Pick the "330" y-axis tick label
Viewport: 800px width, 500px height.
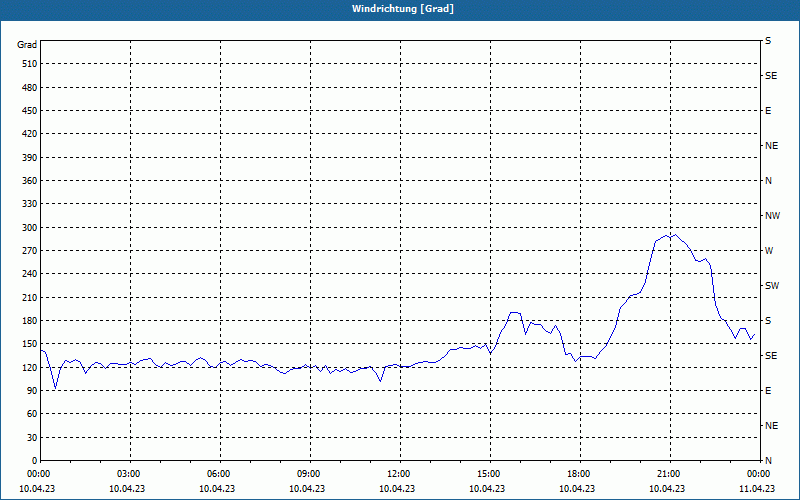coord(30,204)
